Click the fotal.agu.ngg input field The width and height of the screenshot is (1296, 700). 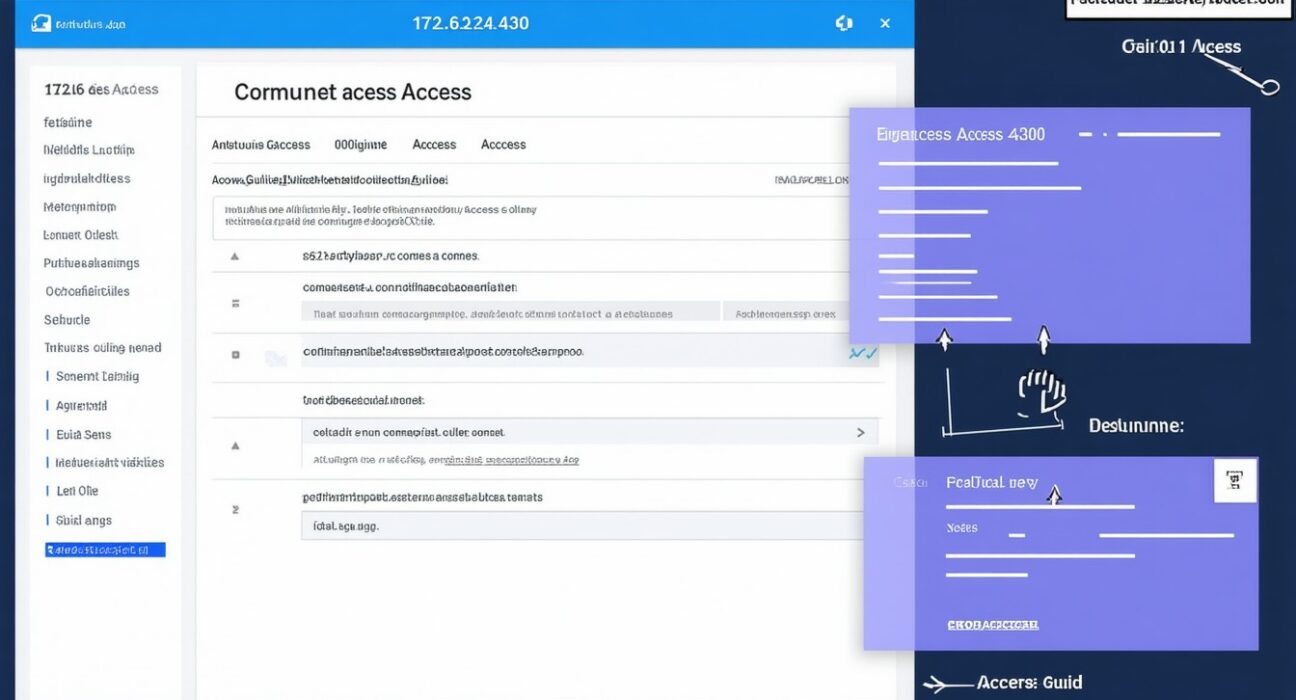pos(580,525)
